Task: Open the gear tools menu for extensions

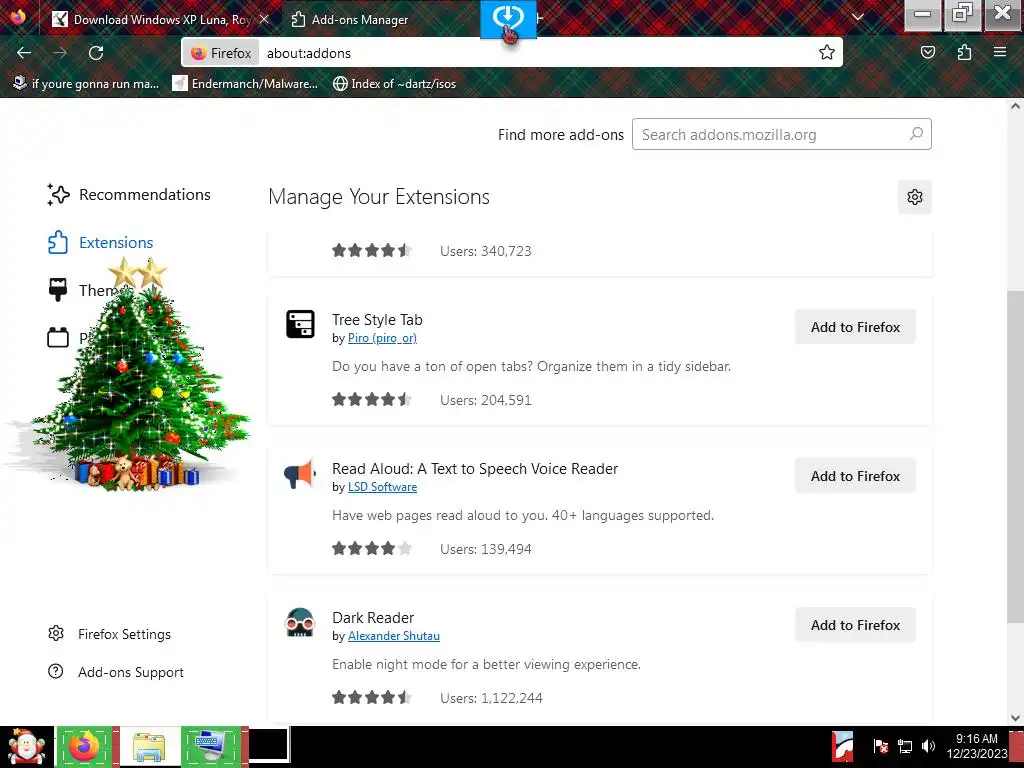Action: pyautogui.click(x=914, y=197)
